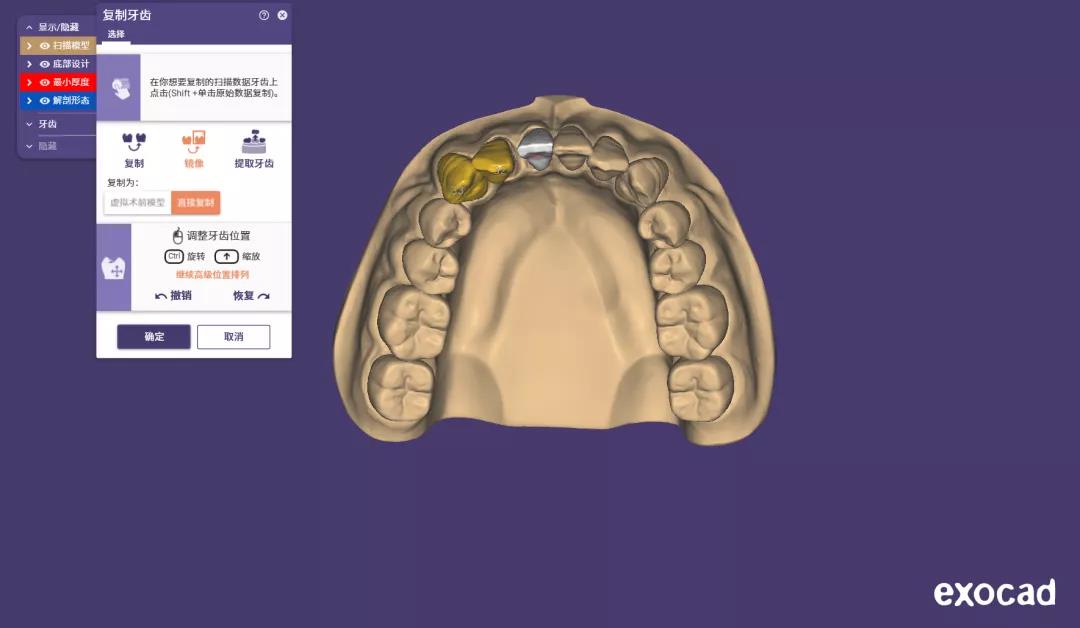Select the 复制 (copy) tooth icon
1080x628 pixels.
pos(134,143)
